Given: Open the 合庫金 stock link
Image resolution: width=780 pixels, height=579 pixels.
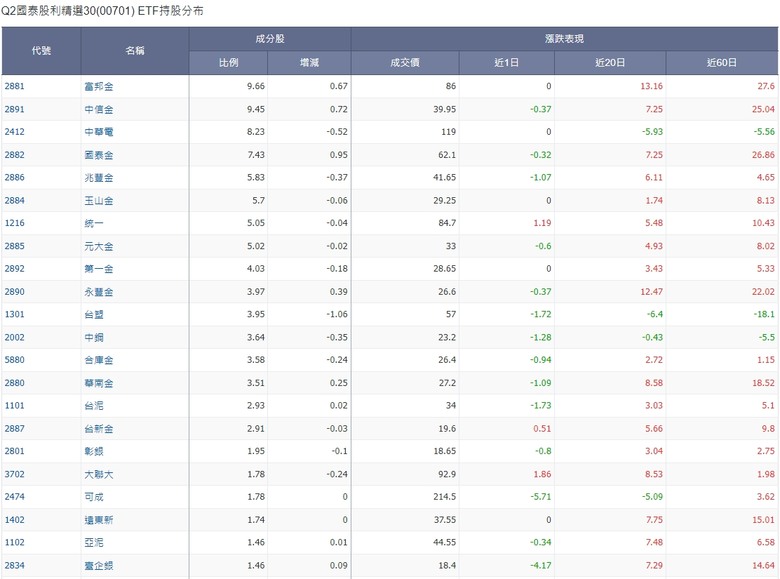Looking at the screenshot, I should coord(98,360).
